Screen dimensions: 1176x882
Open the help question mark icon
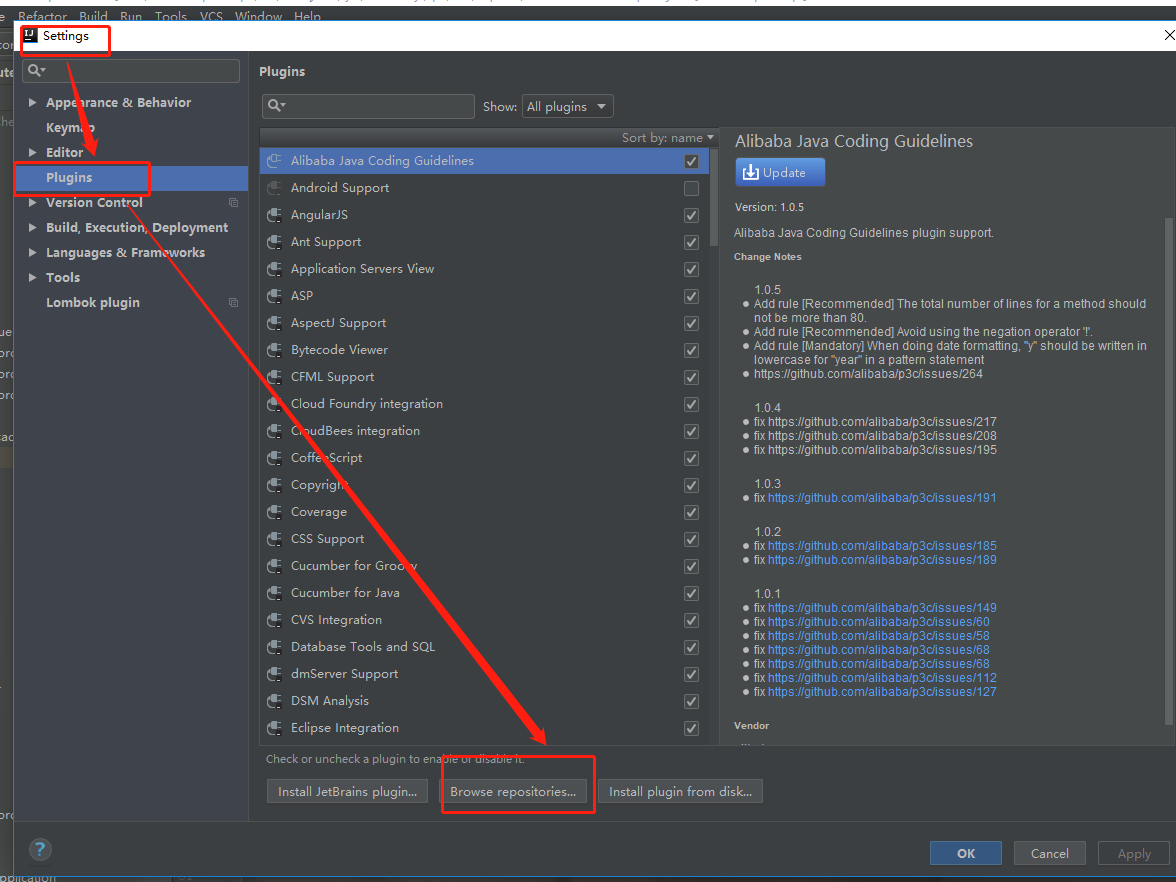[x=40, y=849]
